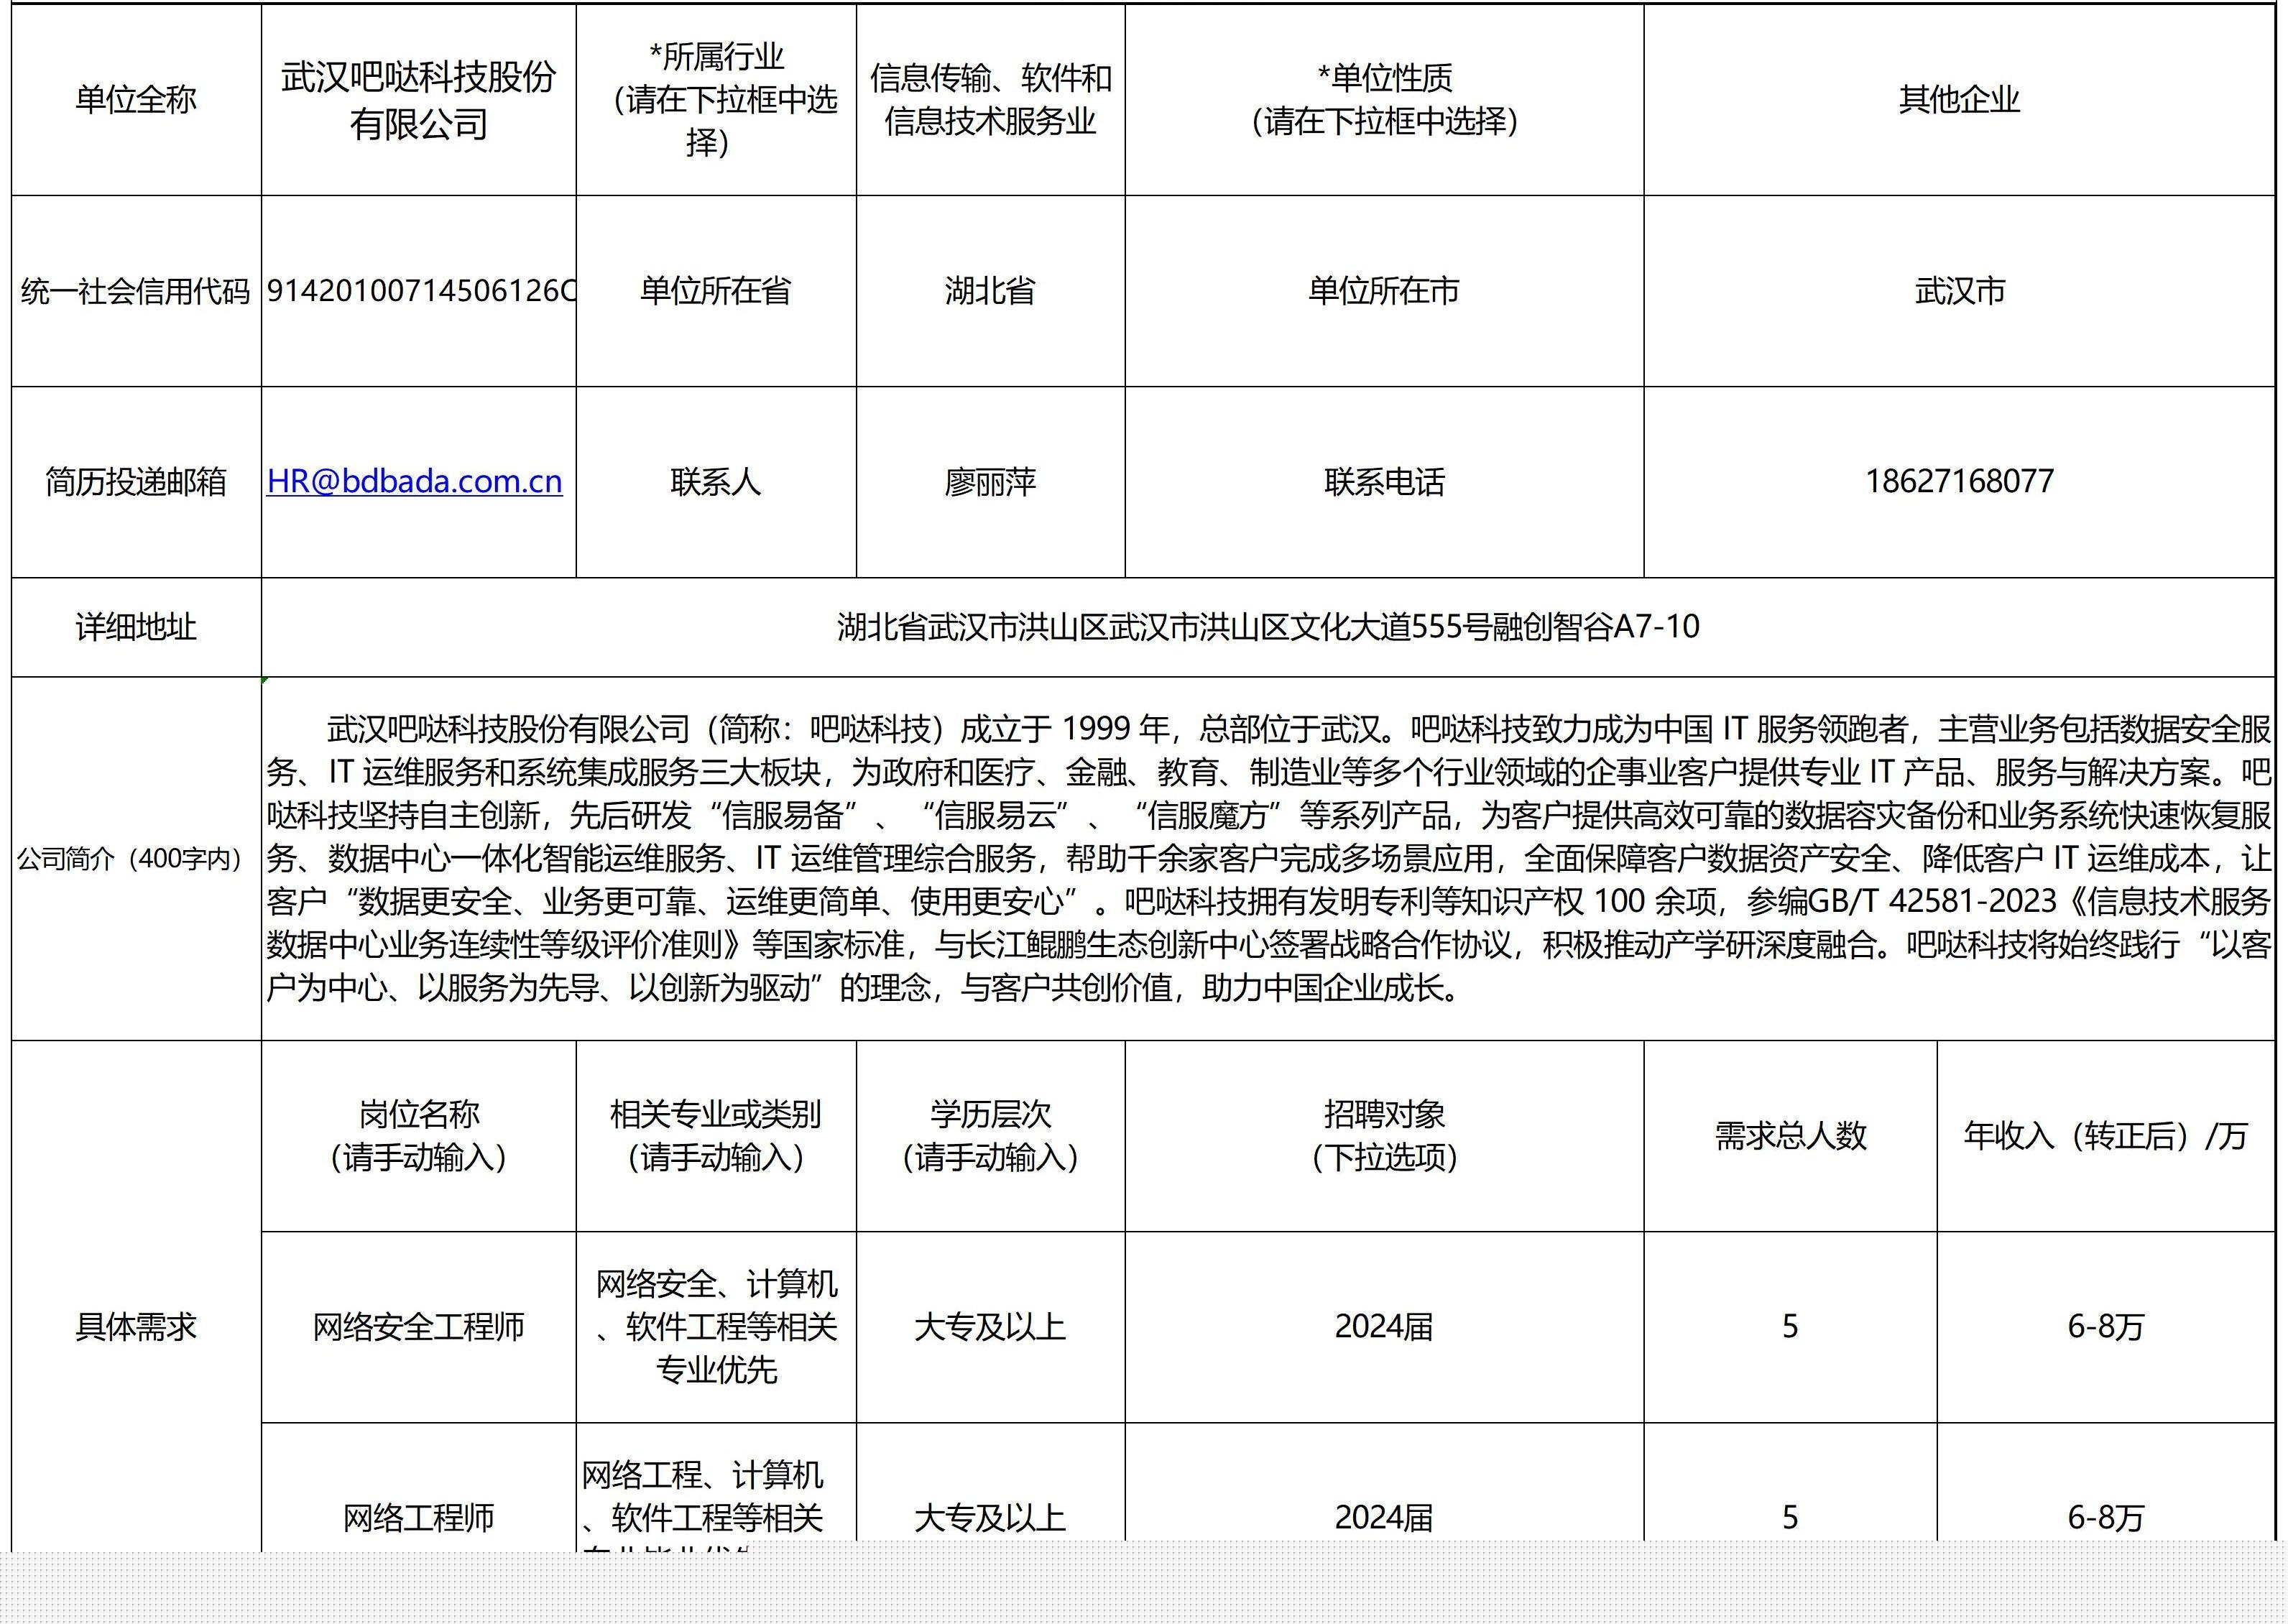Select the 湖北省 province cell

(x=990, y=291)
